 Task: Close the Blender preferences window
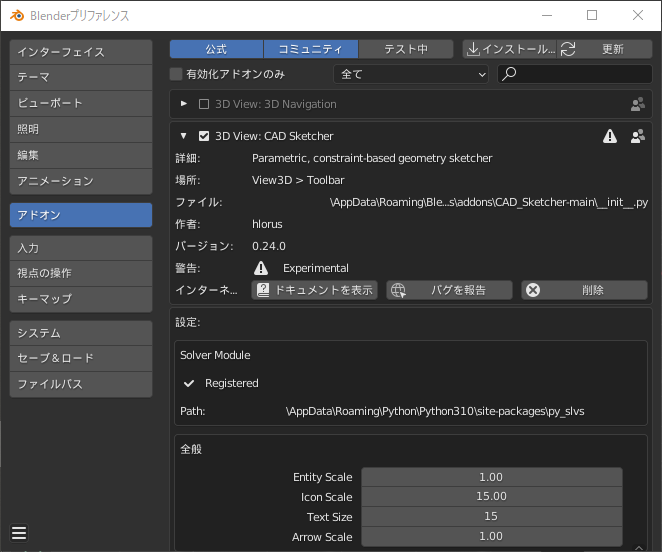tap(638, 16)
